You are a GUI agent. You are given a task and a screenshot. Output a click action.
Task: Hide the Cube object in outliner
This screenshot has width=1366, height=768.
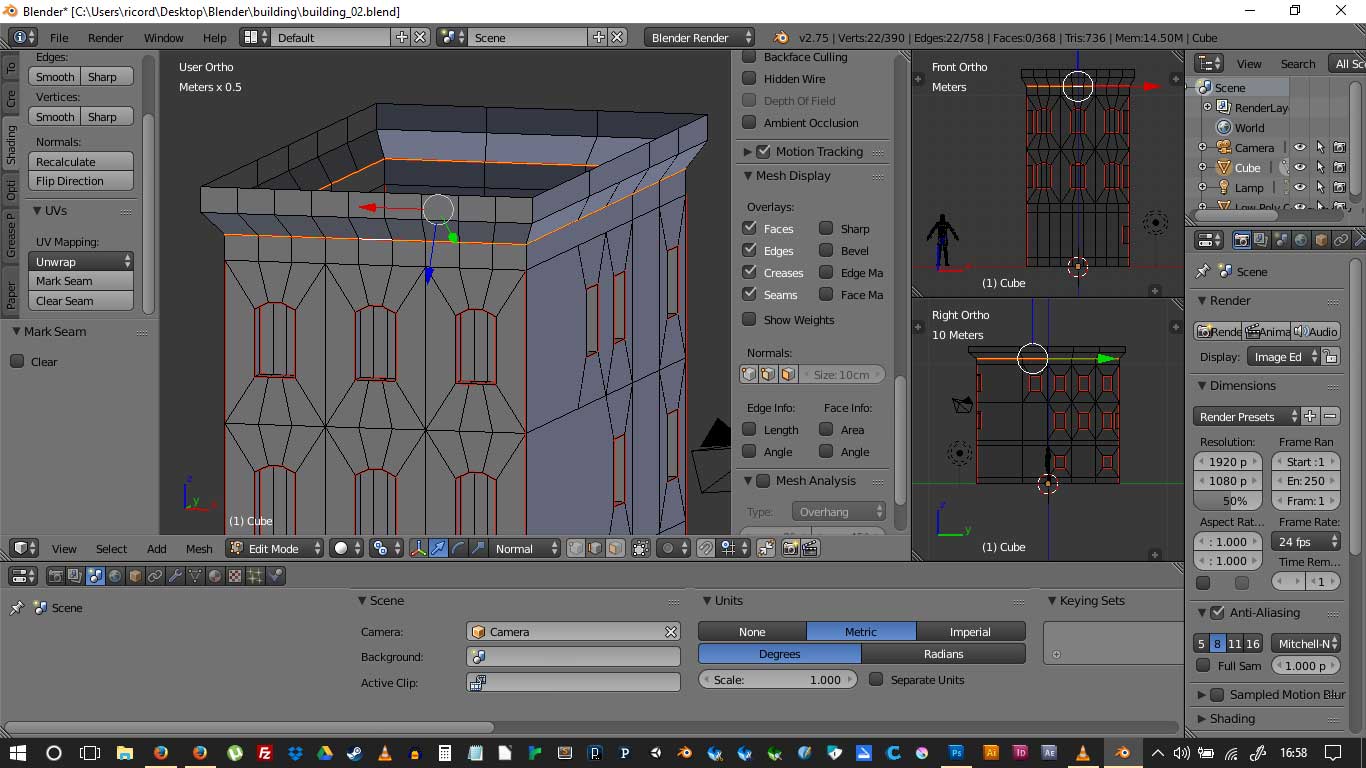(x=1299, y=168)
